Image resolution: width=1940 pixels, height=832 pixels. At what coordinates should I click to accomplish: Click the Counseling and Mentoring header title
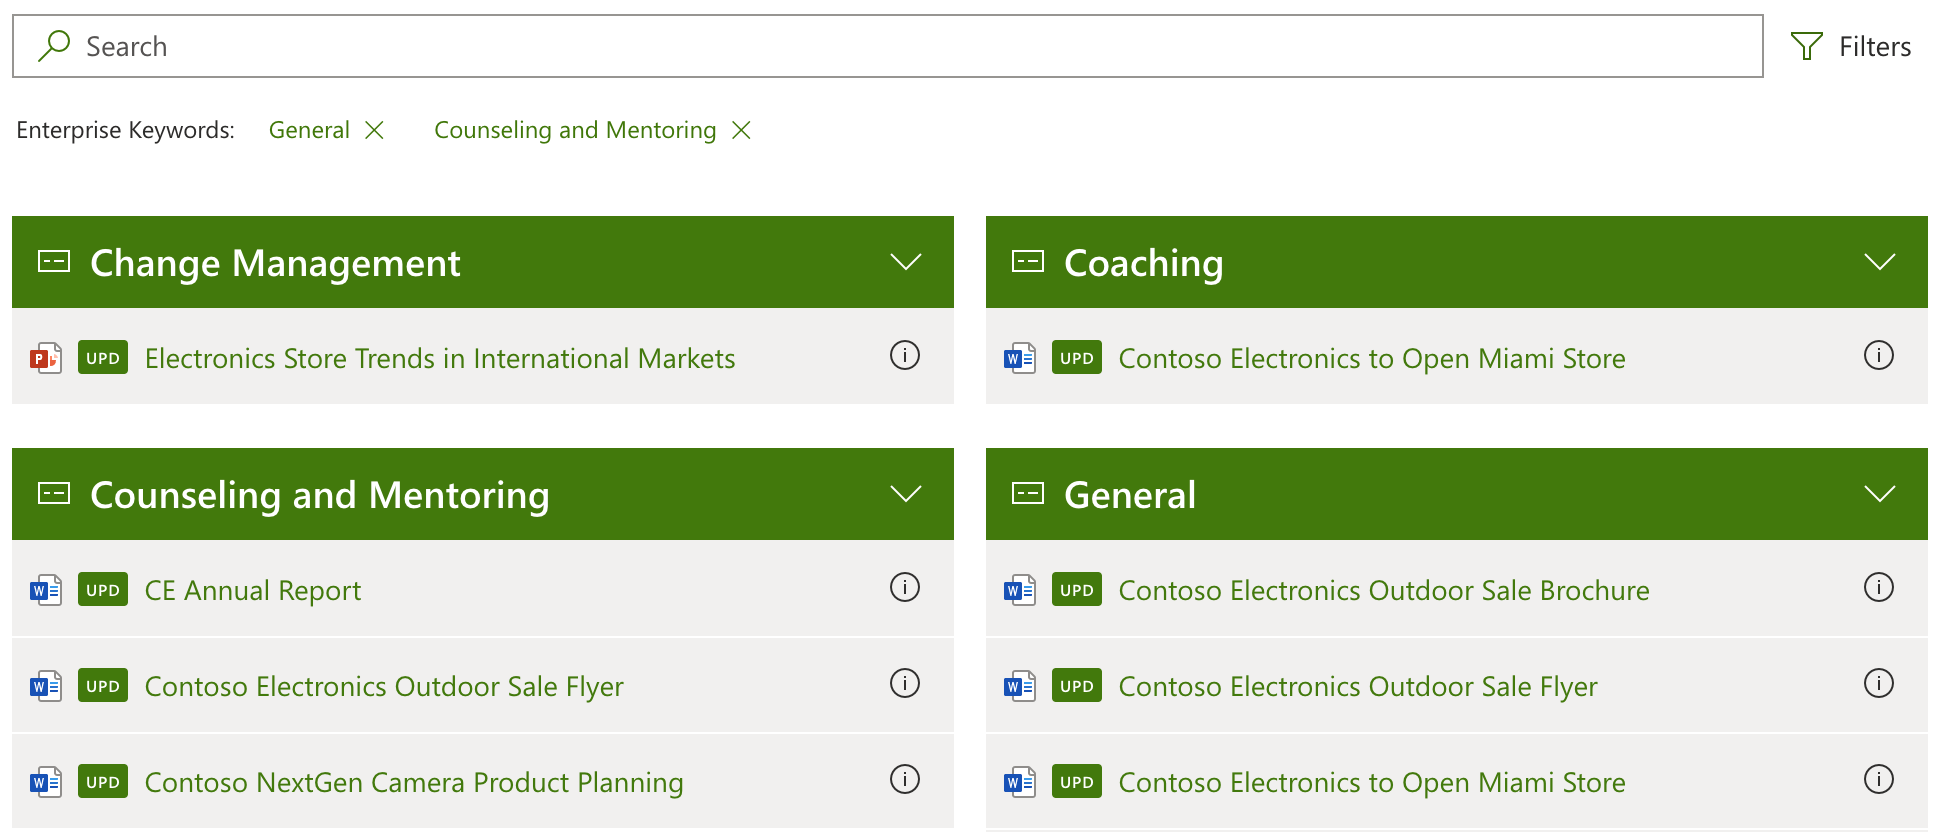pyautogui.click(x=320, y=495)
